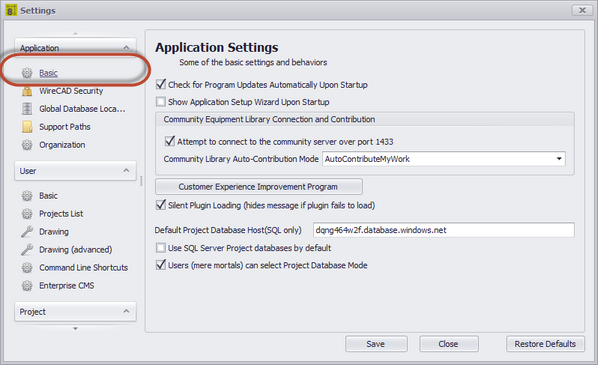Click the gear icon beside Command Line Shortcuts

tap(27, 268)
